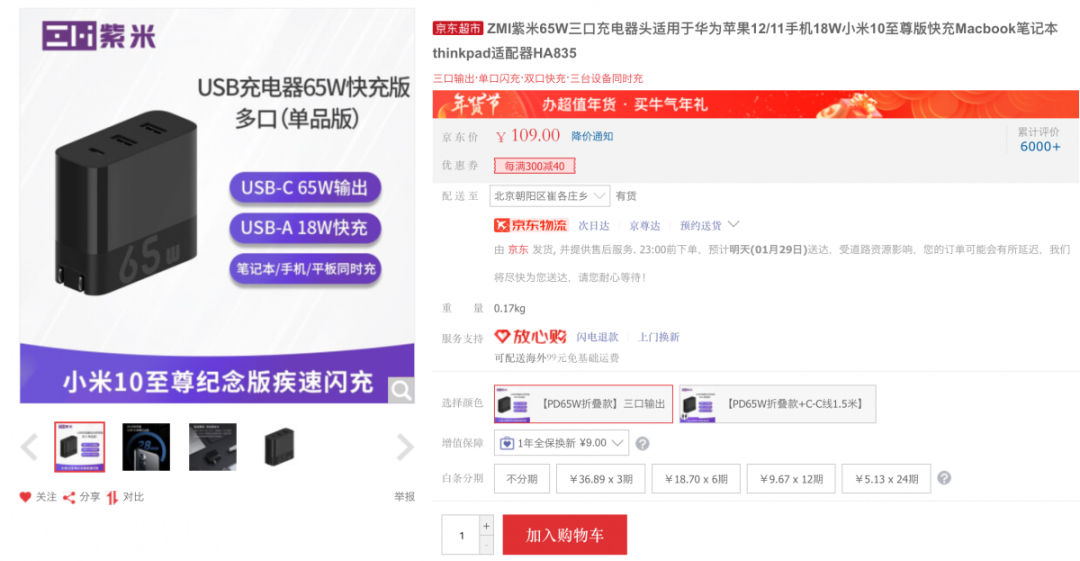
Task: Click the 降价通知 price alert link
Action: pyautogui.click(x=592, y=136)
